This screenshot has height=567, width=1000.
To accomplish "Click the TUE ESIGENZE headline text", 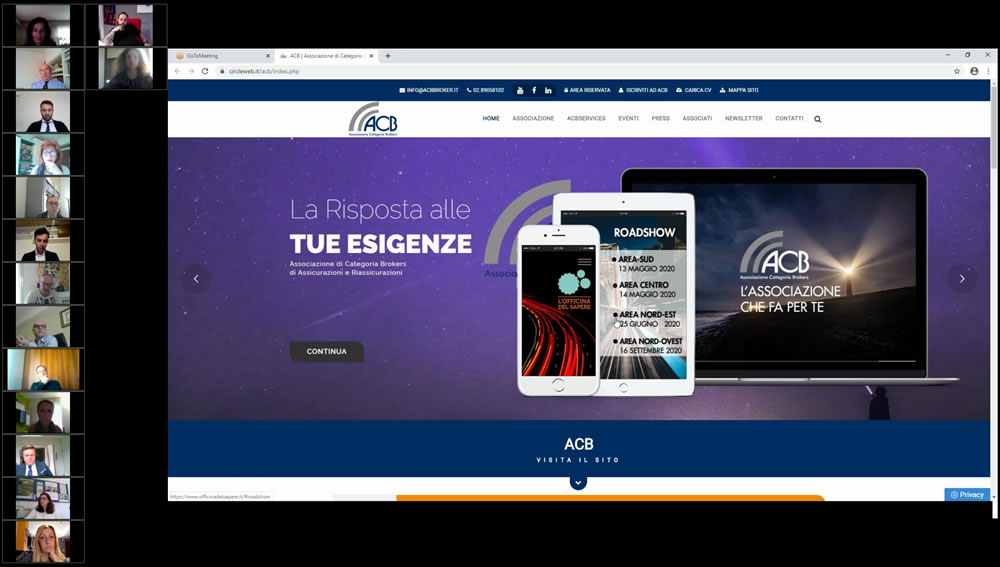I will pyautogui.click(x=381, y=244).
